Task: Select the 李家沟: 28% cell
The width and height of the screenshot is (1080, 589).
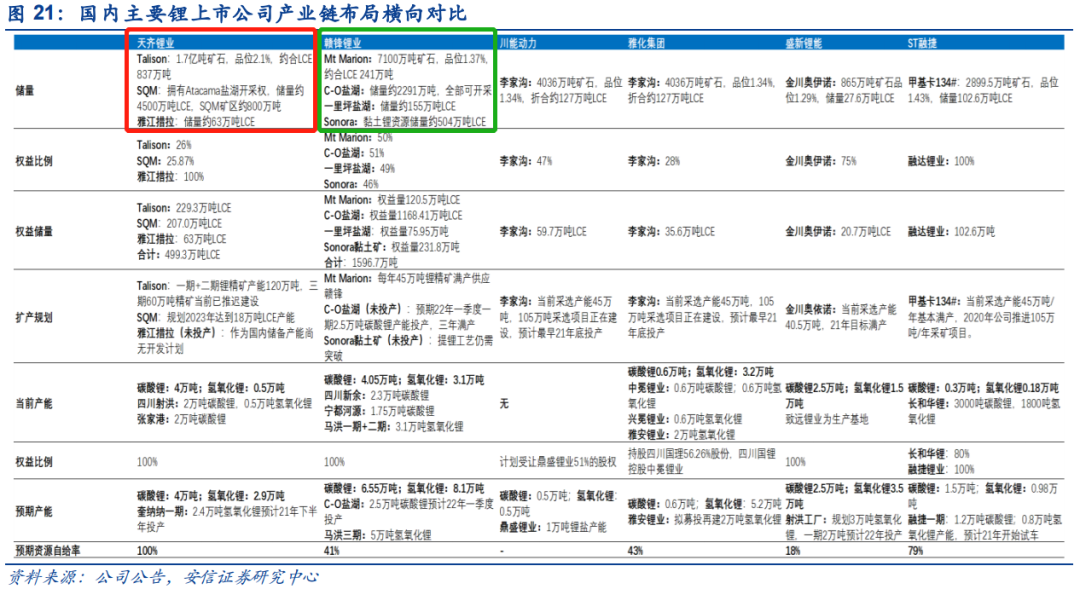Action: (x=654, y=161)
